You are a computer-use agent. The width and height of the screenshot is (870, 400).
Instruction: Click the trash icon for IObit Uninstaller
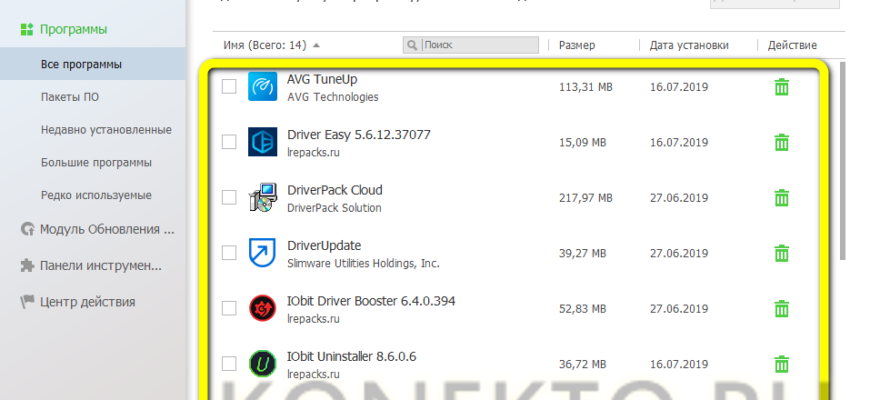click(x=782, y=364)
